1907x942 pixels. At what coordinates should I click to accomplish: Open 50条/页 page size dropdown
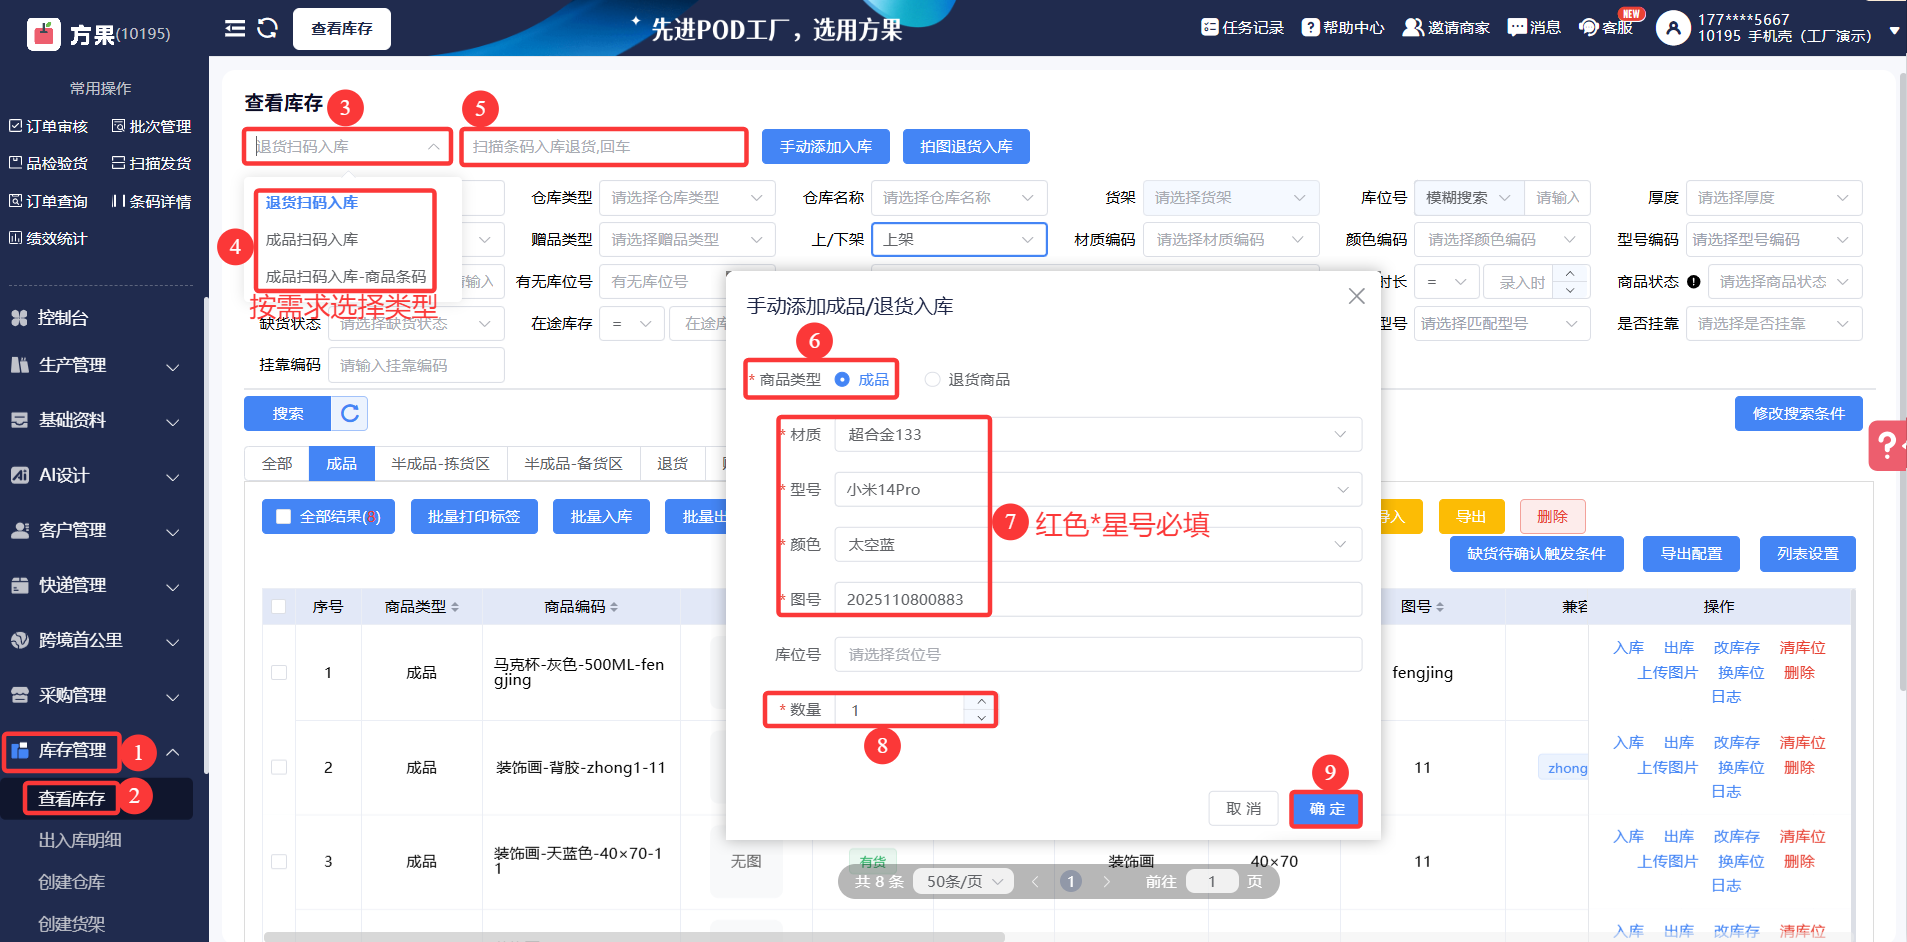coord(964,881)
